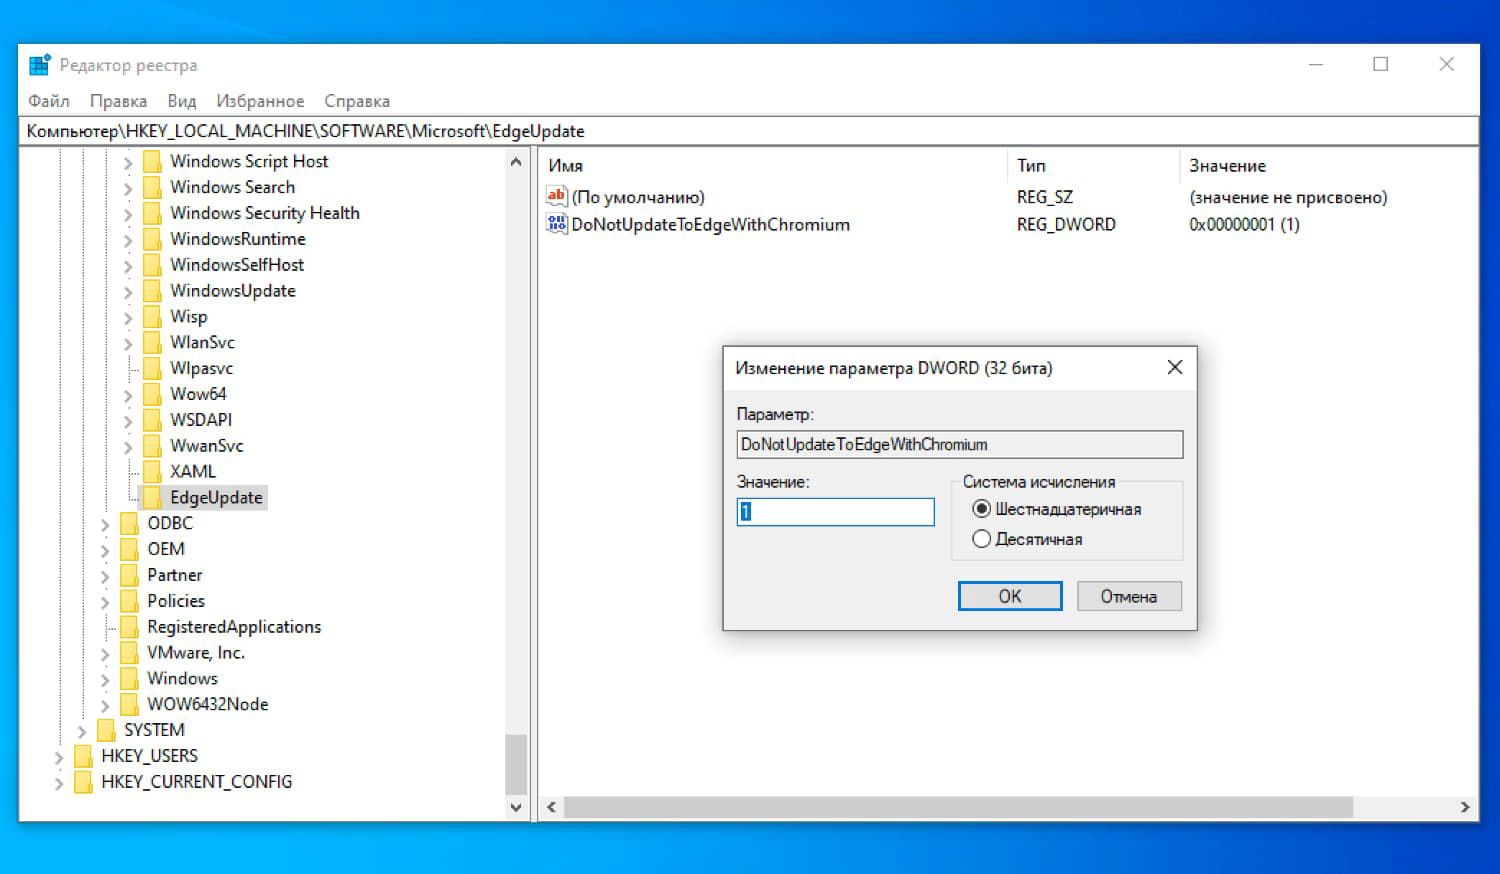Expand the HKEY_USERS tree node

pos(59,756)
